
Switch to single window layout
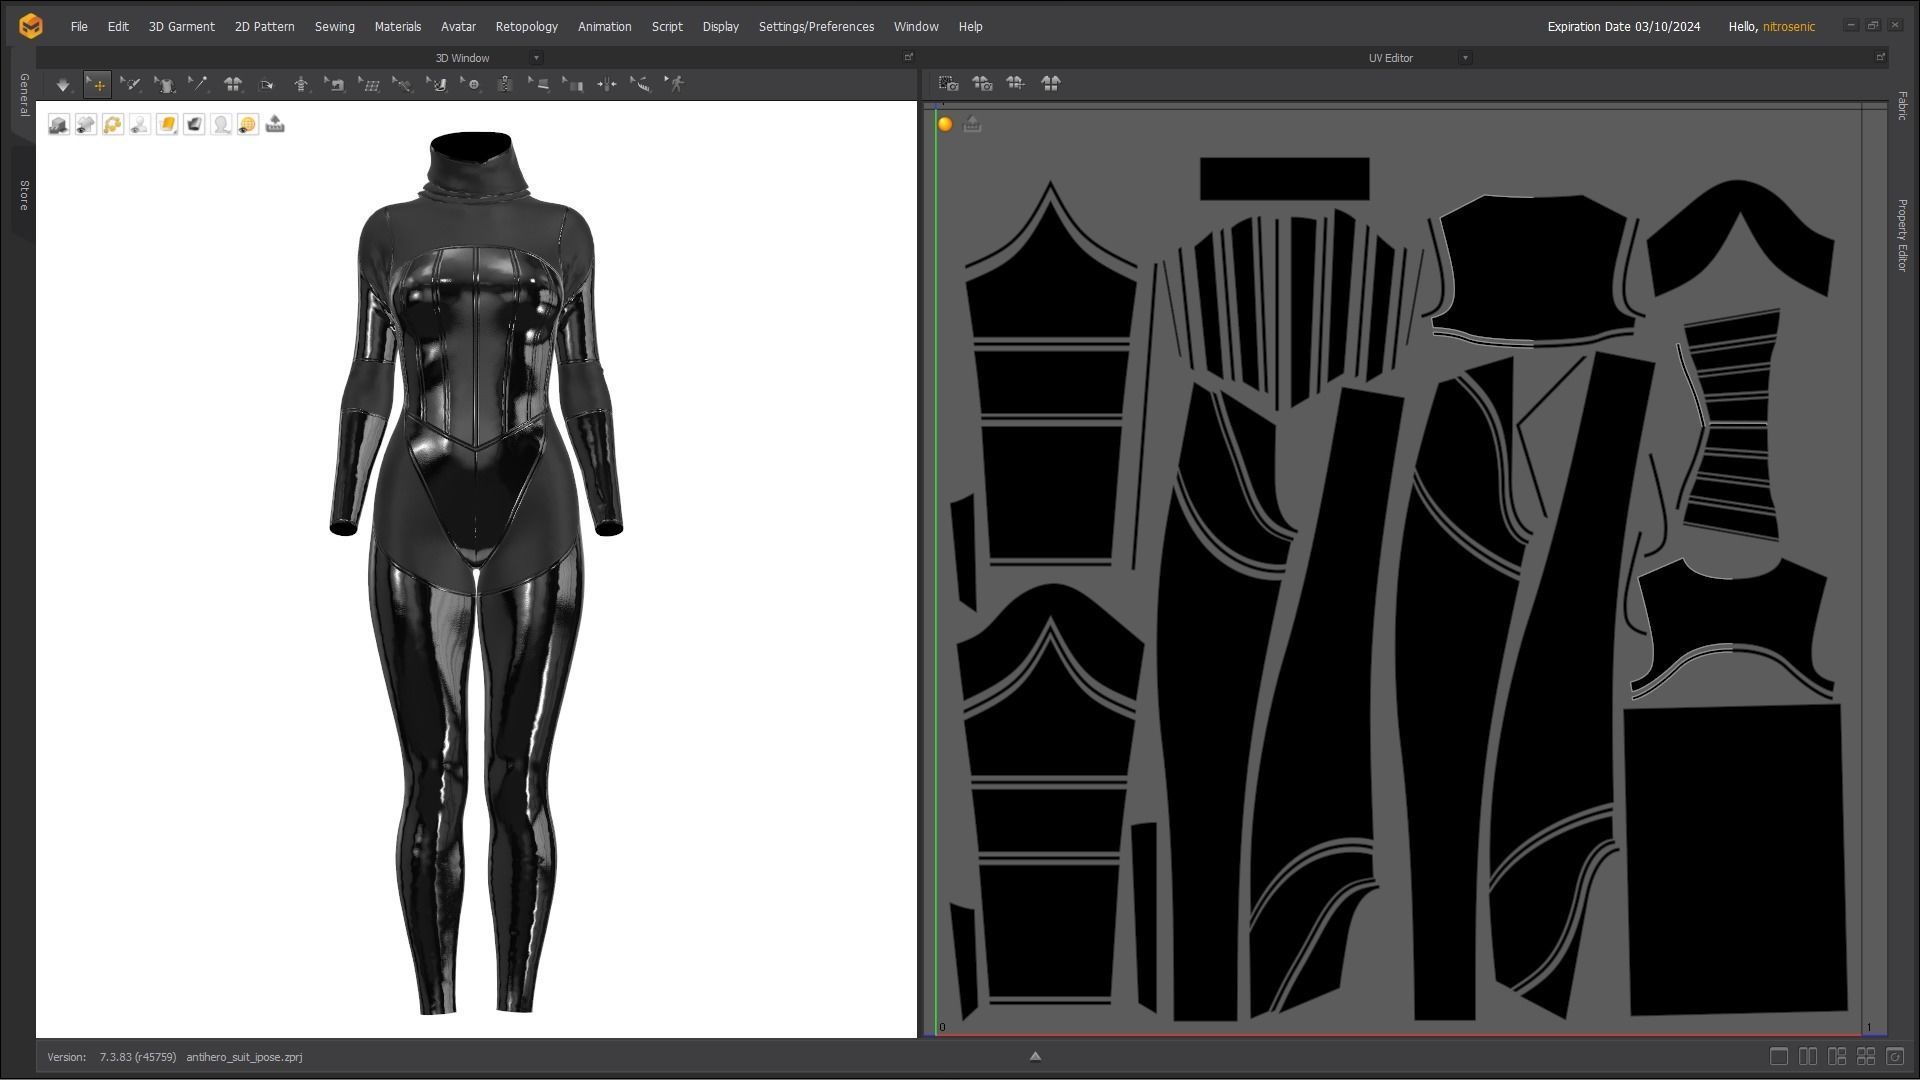pyautogui.click(x=1778, y=1056)
